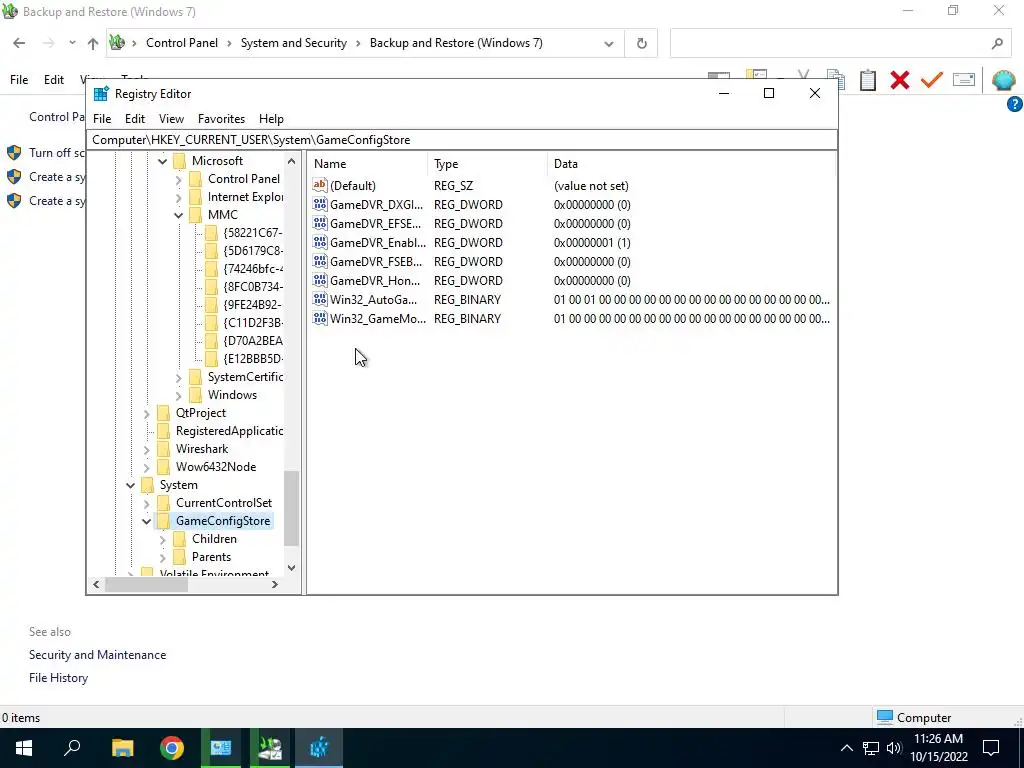Open the File History link
The image size is (1024, 768).
click(x=58, y=678)
